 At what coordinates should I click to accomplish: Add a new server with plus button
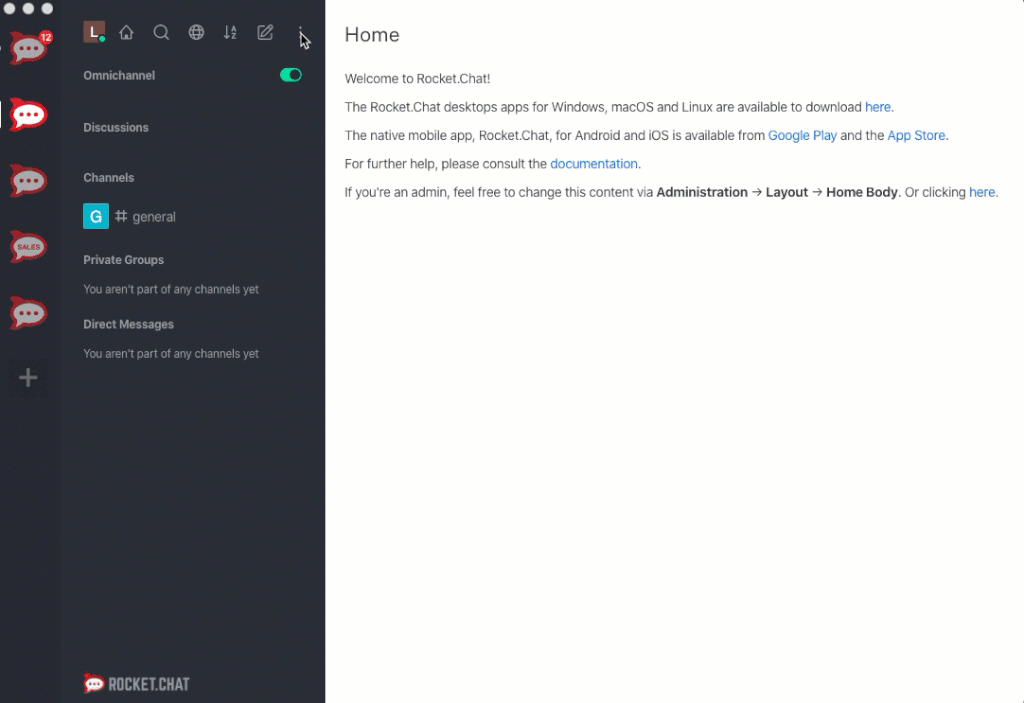28,378
